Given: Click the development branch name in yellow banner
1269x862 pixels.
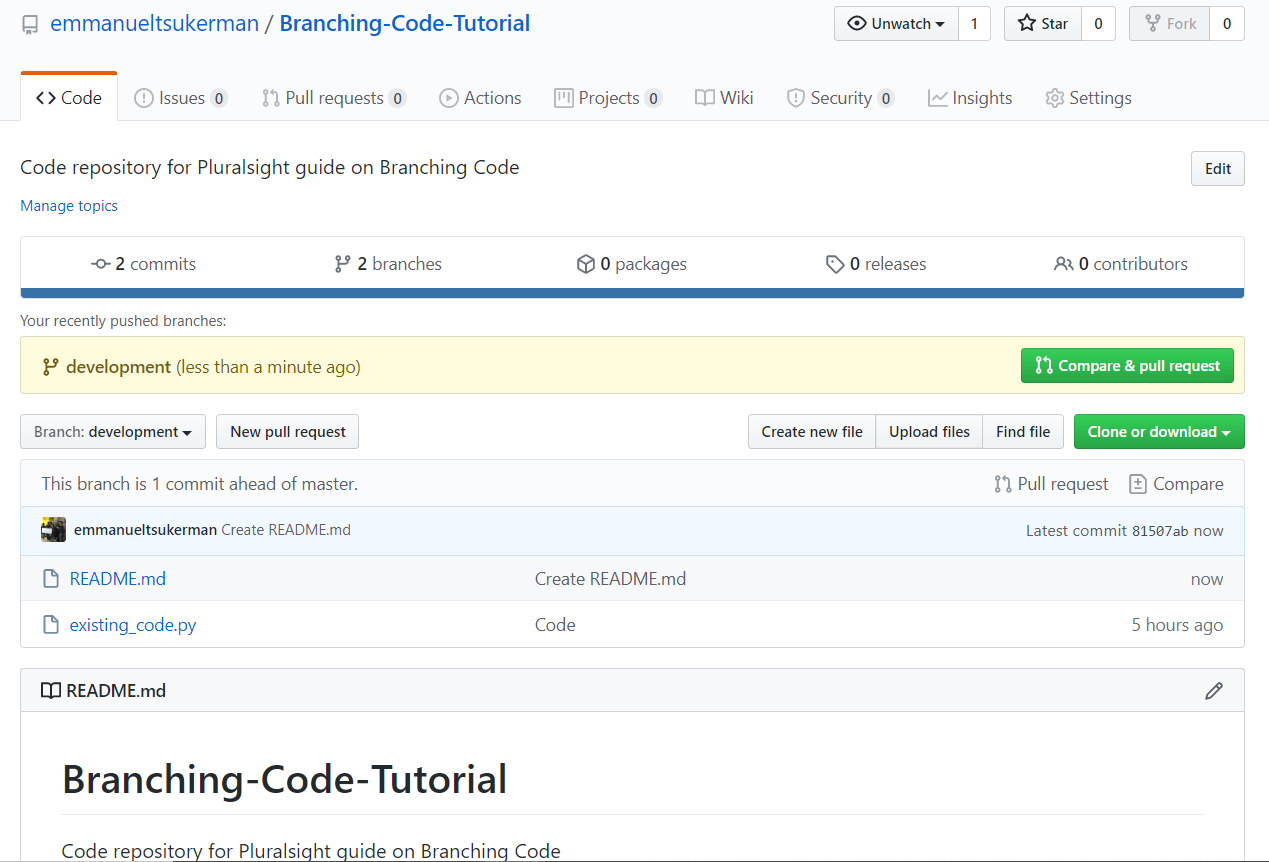Looking at the screenshot, I should tap(119, 367).
